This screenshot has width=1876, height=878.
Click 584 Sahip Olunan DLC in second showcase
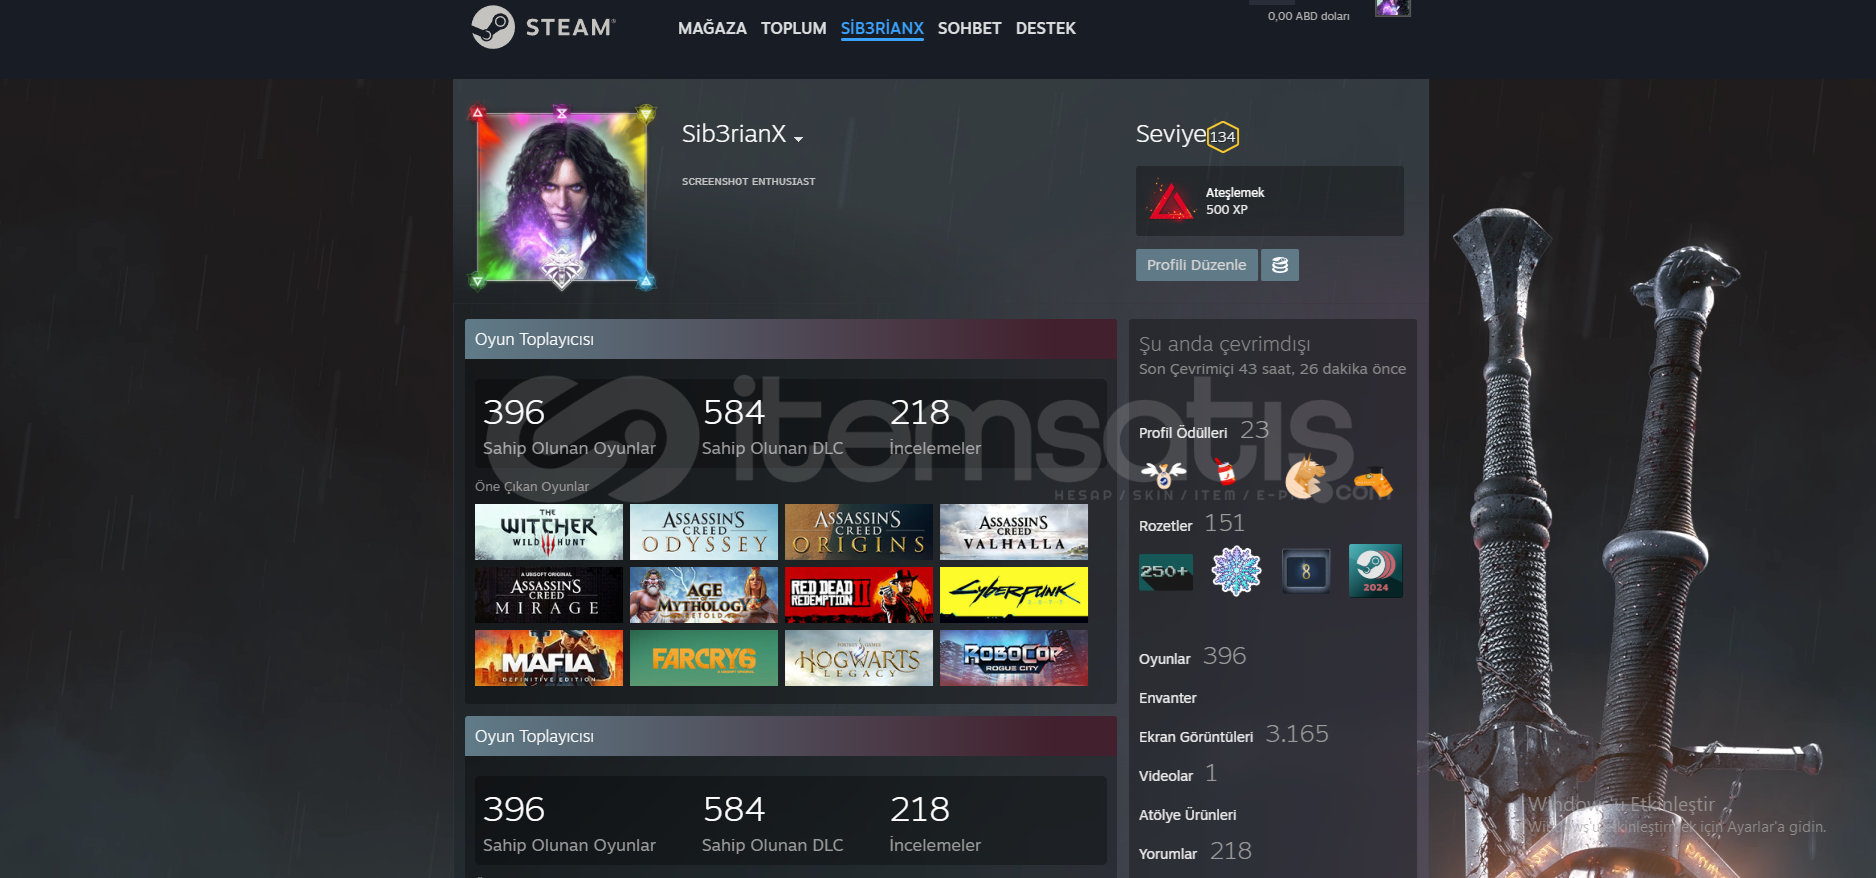772,823
